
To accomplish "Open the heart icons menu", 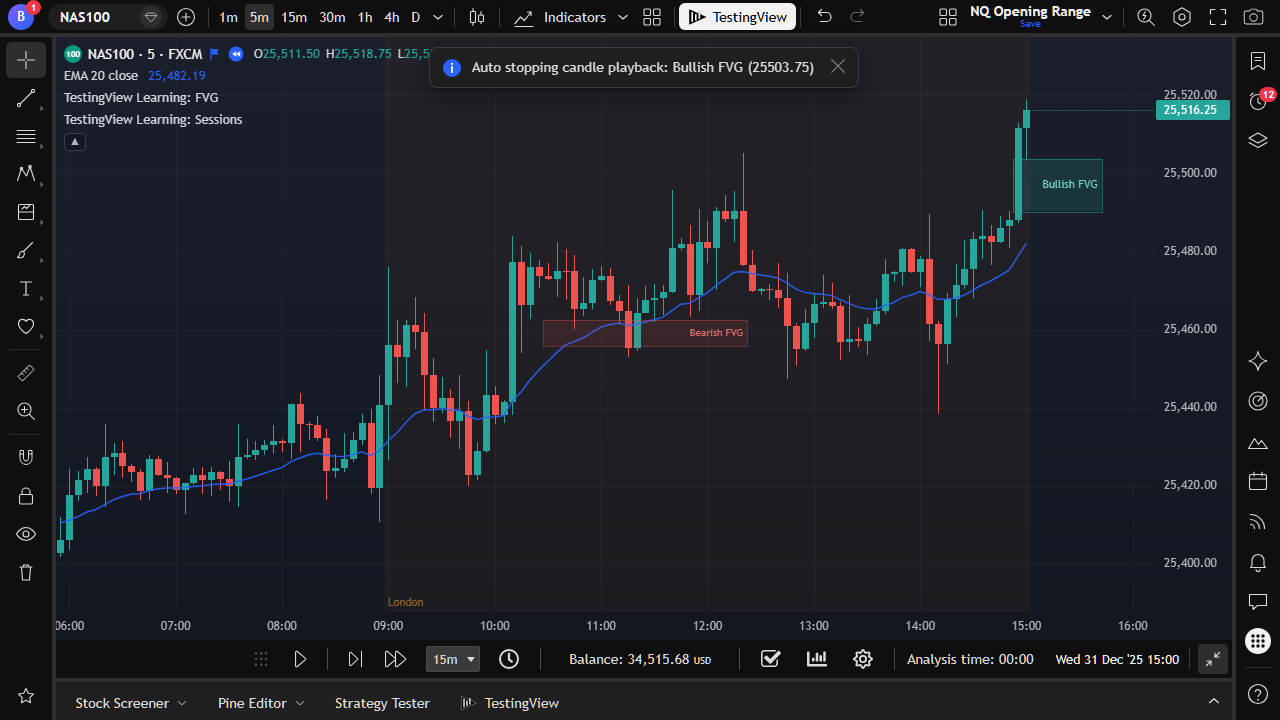I will coord(26,326).
